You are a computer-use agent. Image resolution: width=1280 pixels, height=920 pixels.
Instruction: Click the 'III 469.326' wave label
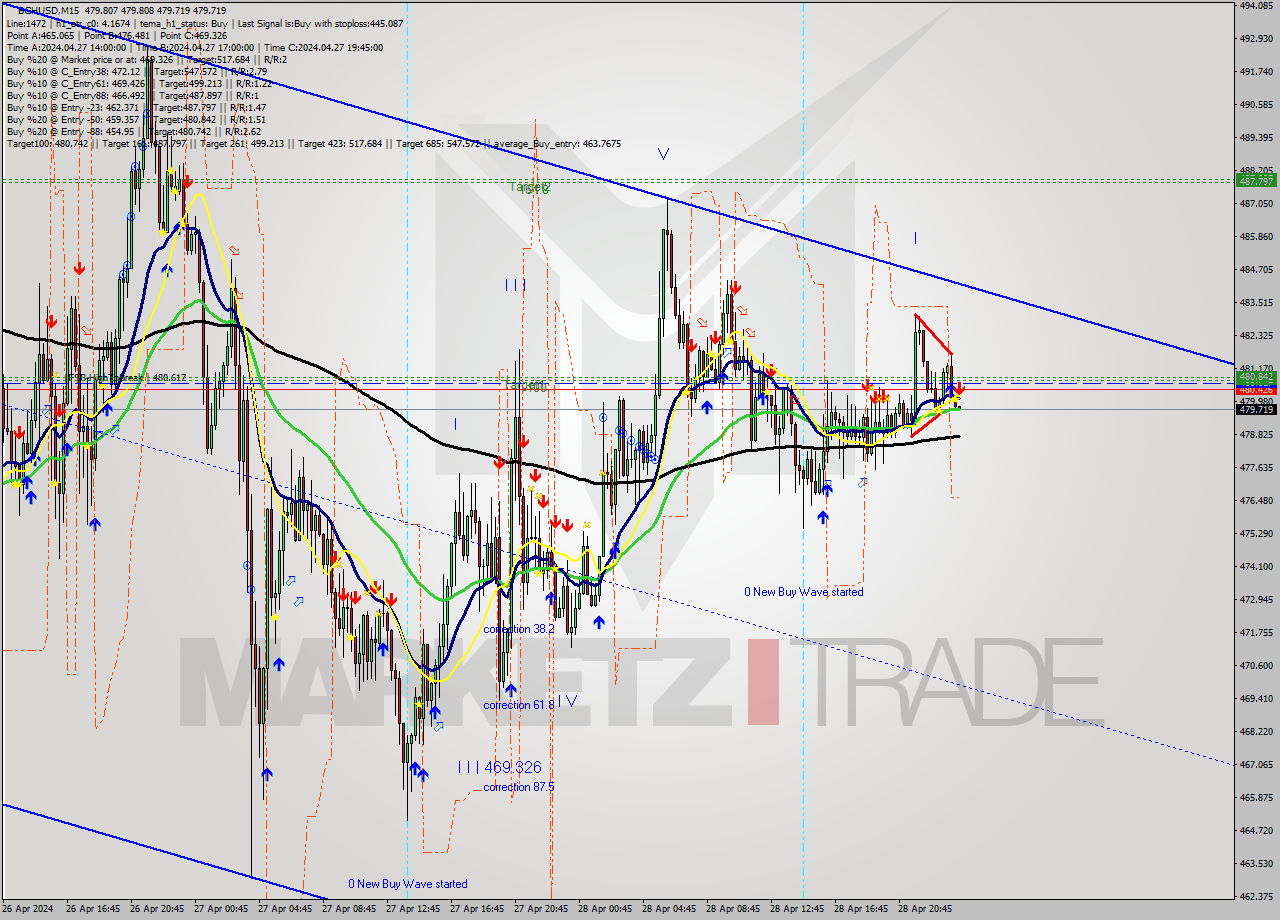499,767
